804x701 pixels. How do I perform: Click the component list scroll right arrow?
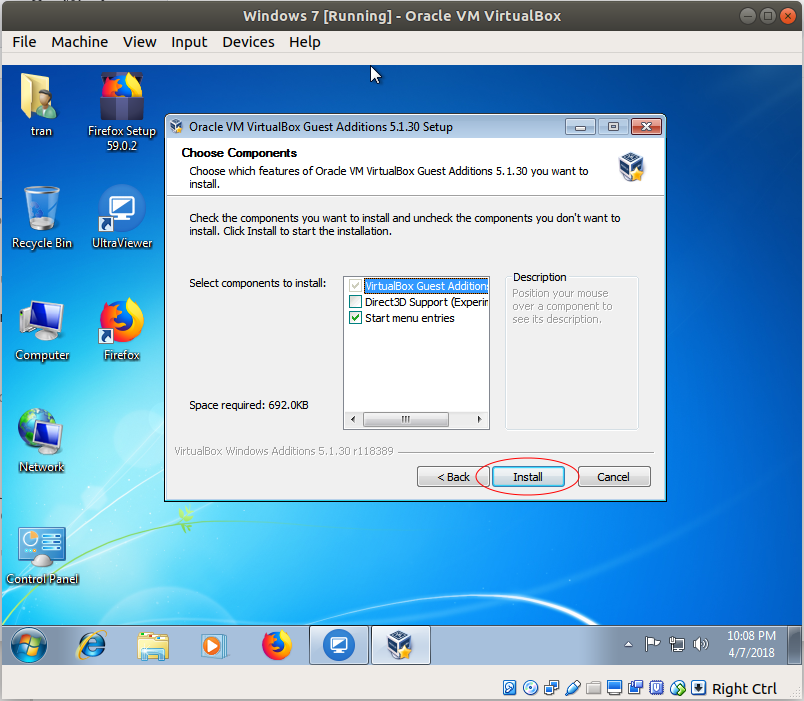[x=480, y=419]
